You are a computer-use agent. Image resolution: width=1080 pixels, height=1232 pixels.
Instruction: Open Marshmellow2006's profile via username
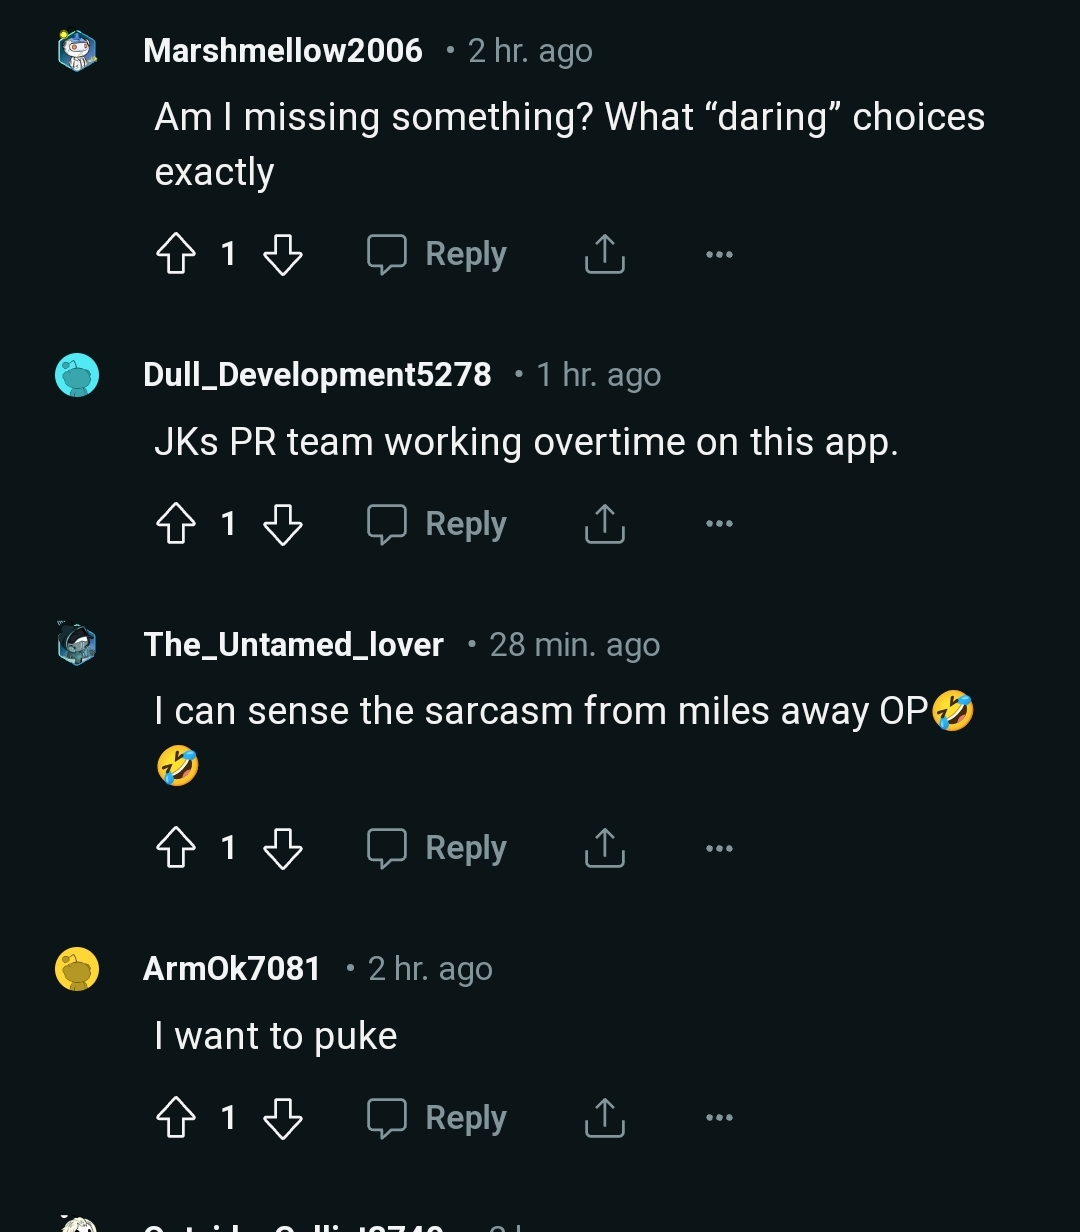(x=283, y=50)
